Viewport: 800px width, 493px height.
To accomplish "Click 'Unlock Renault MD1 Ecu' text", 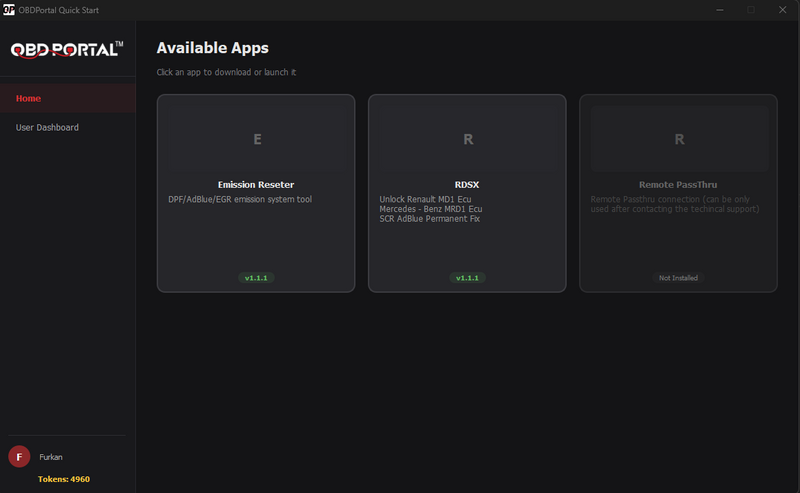I will click(x=425, y=199).
